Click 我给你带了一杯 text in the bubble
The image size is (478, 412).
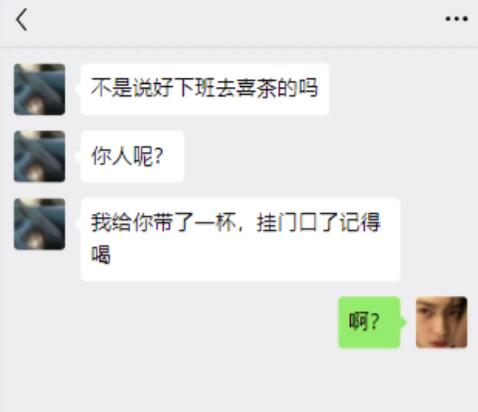point(163,222)
